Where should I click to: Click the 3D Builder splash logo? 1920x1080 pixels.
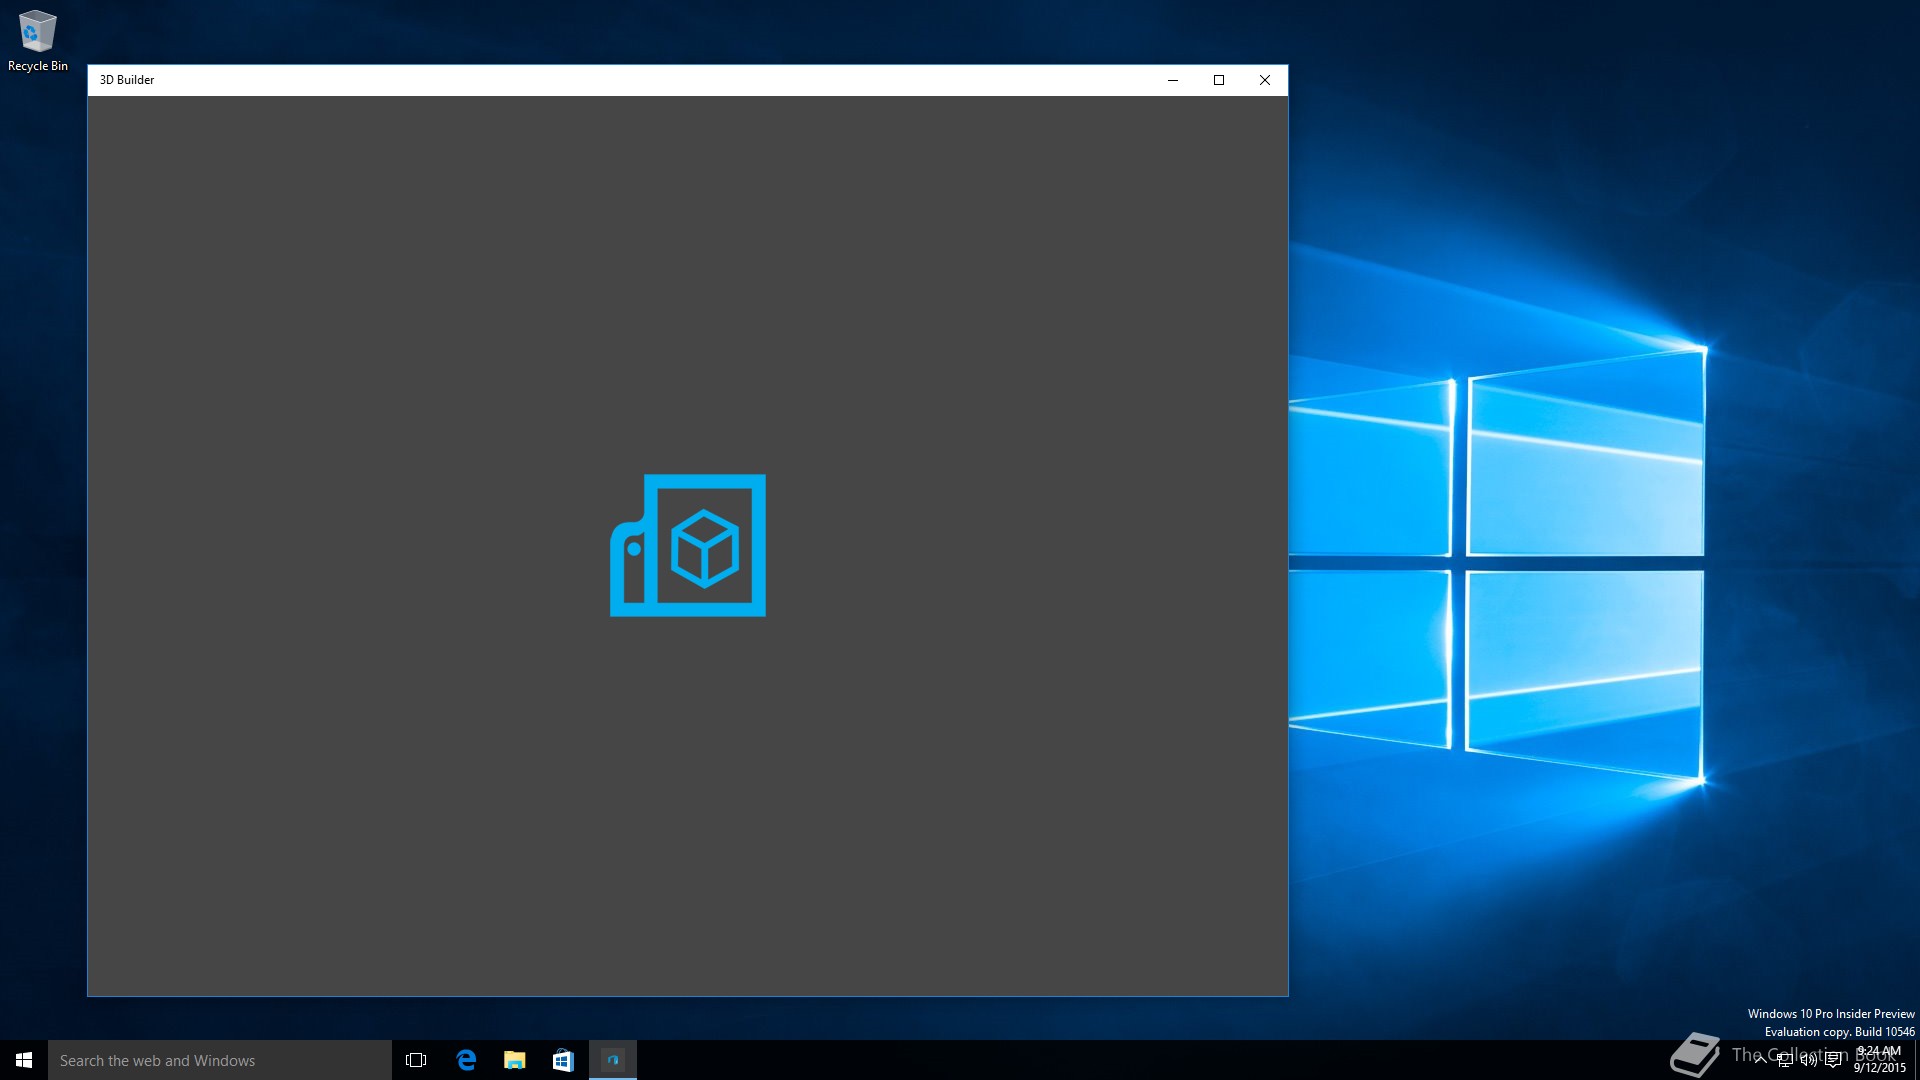coord(688,545)
